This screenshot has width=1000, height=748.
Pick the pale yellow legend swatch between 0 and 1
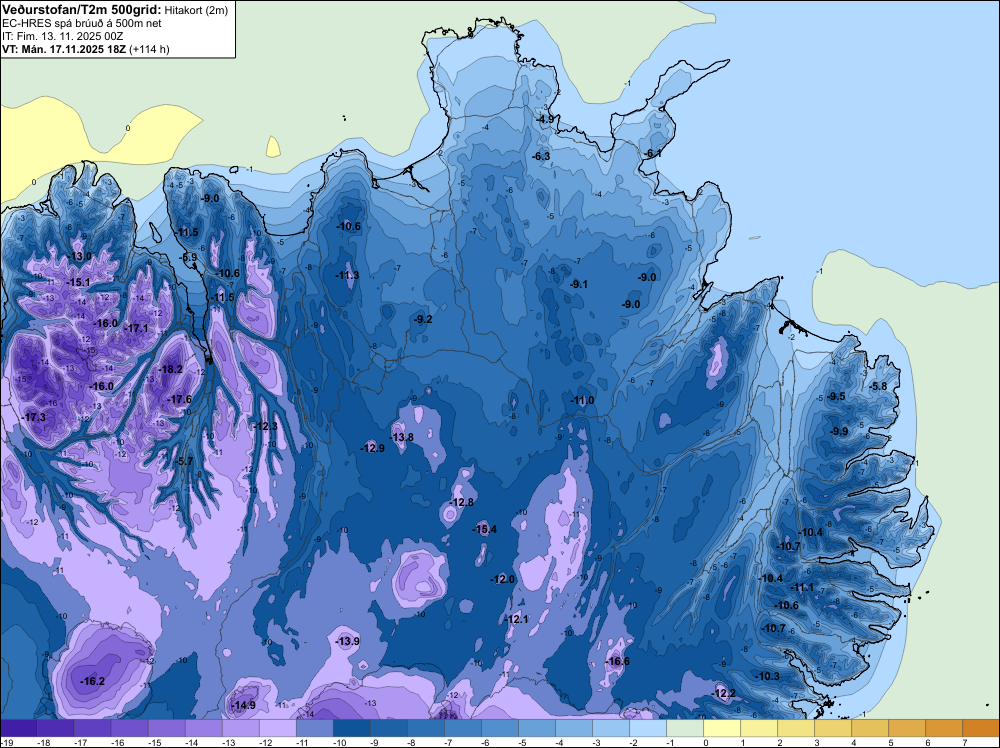pyautogui.click(x=723, y=728)
